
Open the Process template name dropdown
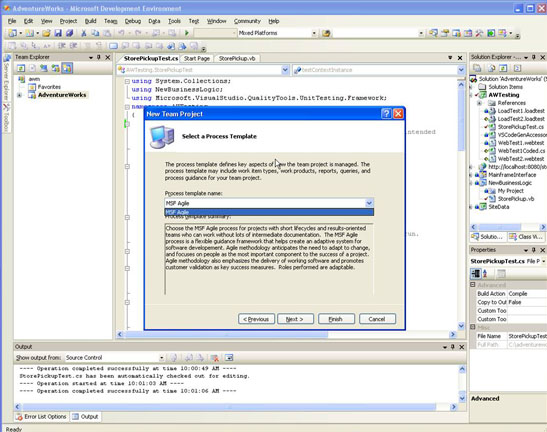point(369,203)
